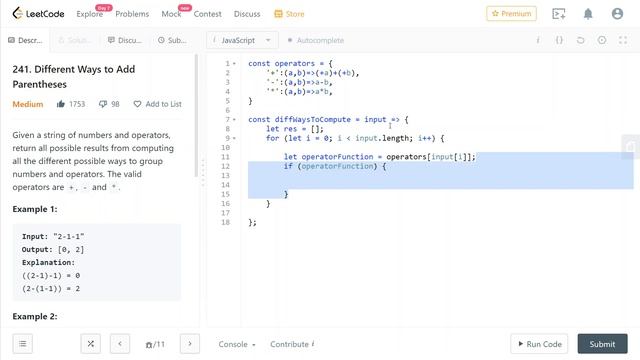640x360 pixels.
Task: Open the Contest page
Action: coord(207,14)
